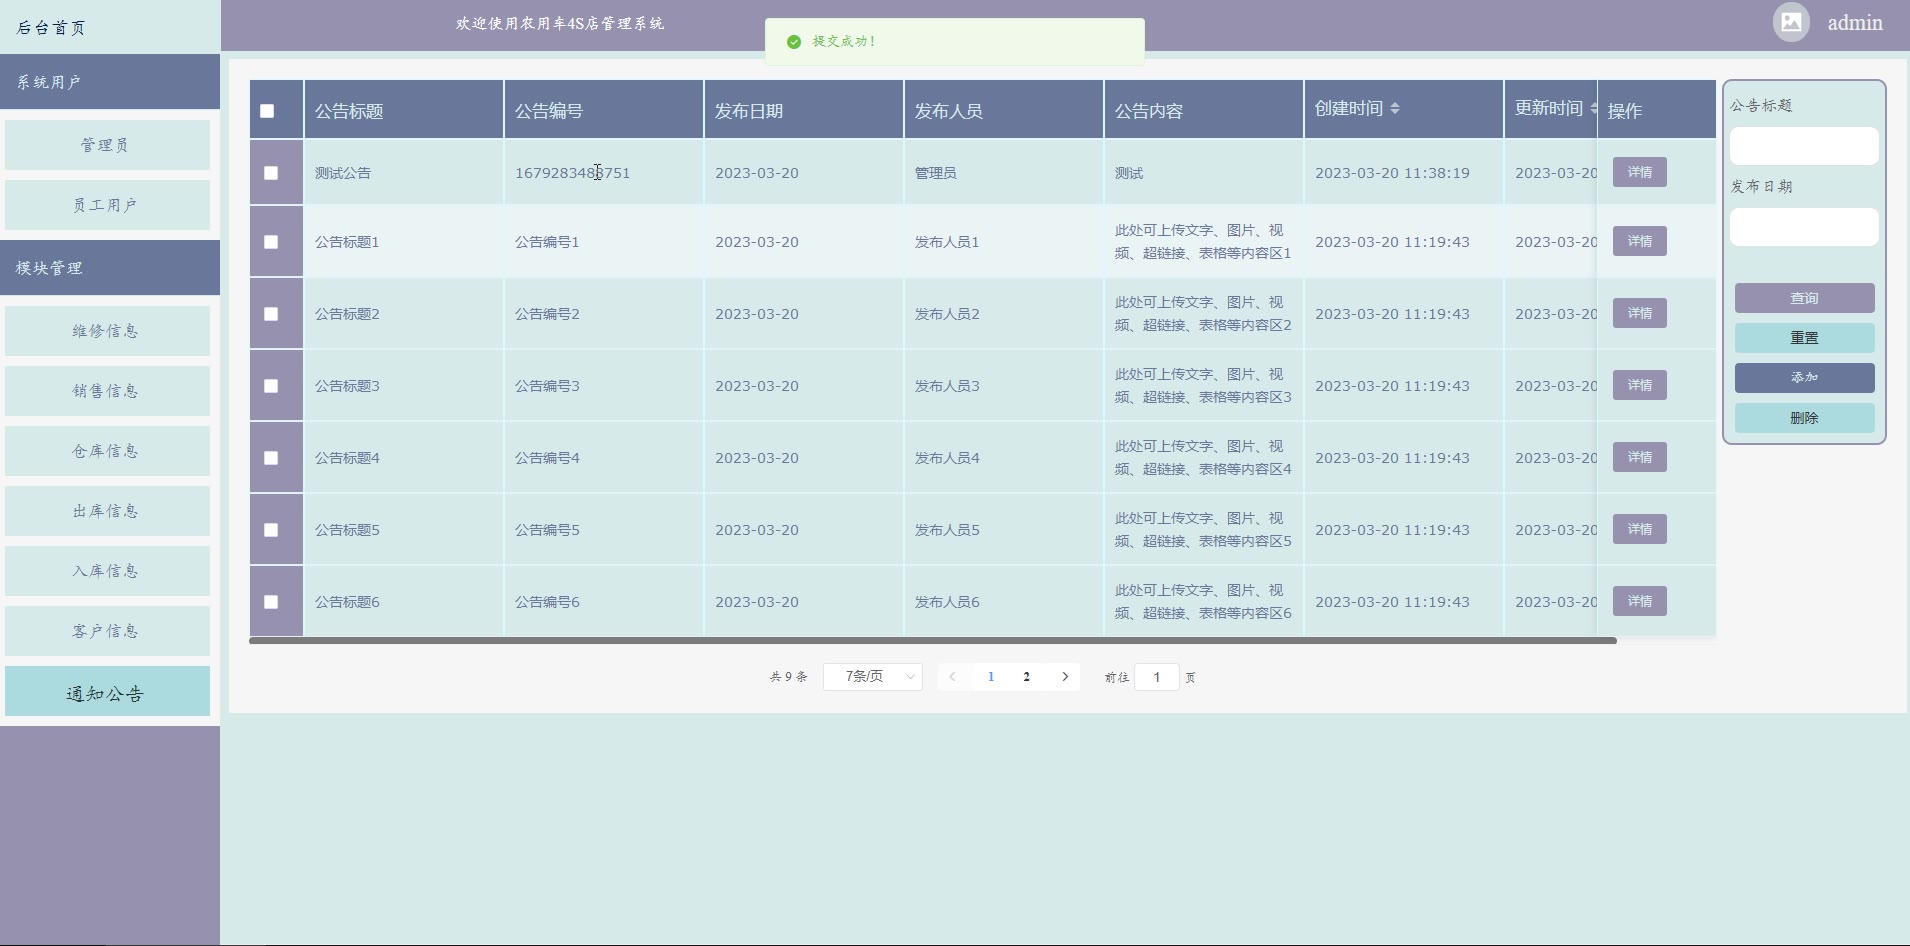Open 入库信息 menu item
The width and height of the screenshot is (1910, 946).
pos(107,571)
